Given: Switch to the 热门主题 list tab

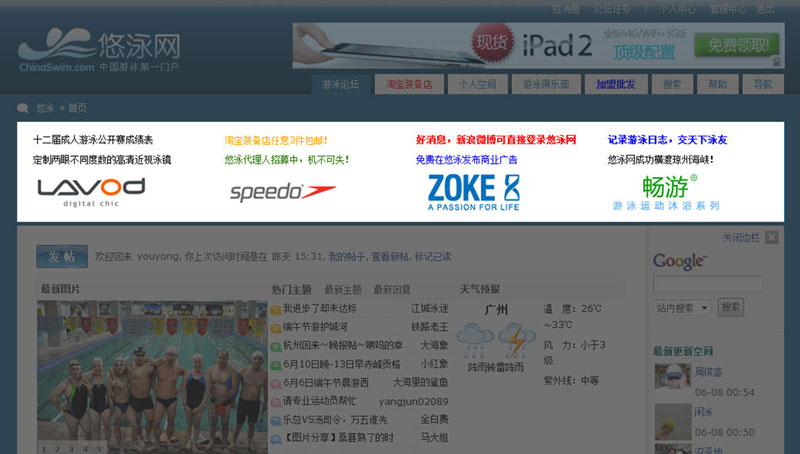Looking at the screenshot, I should (x=291, y=289).
